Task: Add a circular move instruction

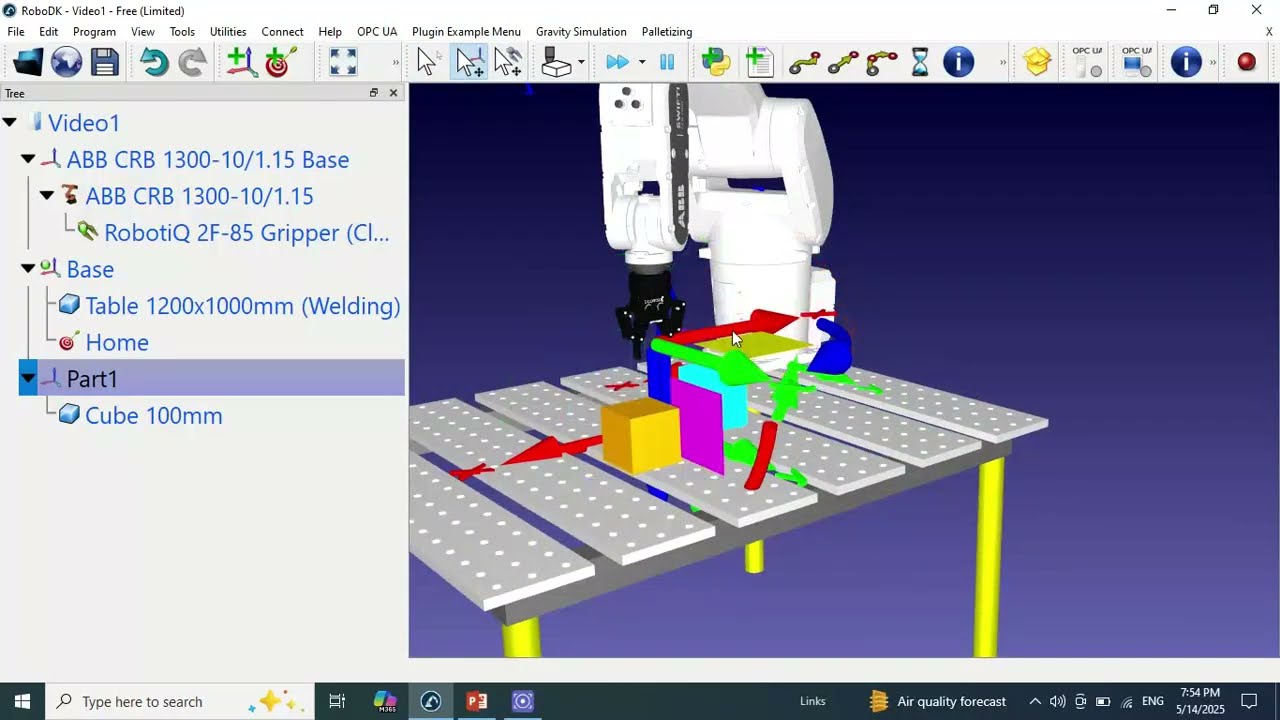Action: pyautogui.click(x=881, y=63)
